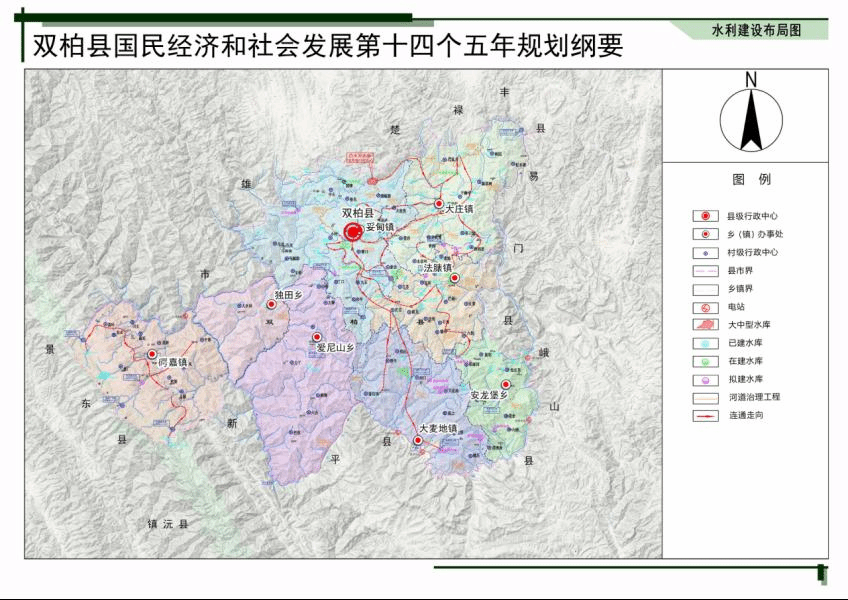Click the 法脿镇 township marker

coord(454,278)
